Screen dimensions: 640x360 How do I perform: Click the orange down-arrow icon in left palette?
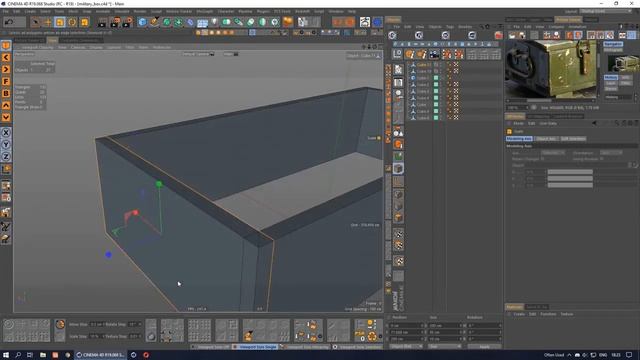pos(6,118)
